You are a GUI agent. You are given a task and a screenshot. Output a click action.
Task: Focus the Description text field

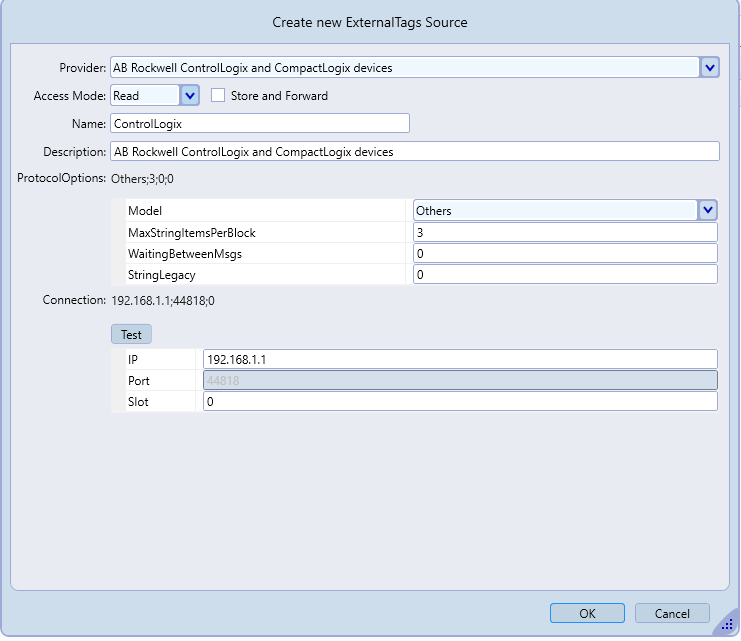[414, 151]
